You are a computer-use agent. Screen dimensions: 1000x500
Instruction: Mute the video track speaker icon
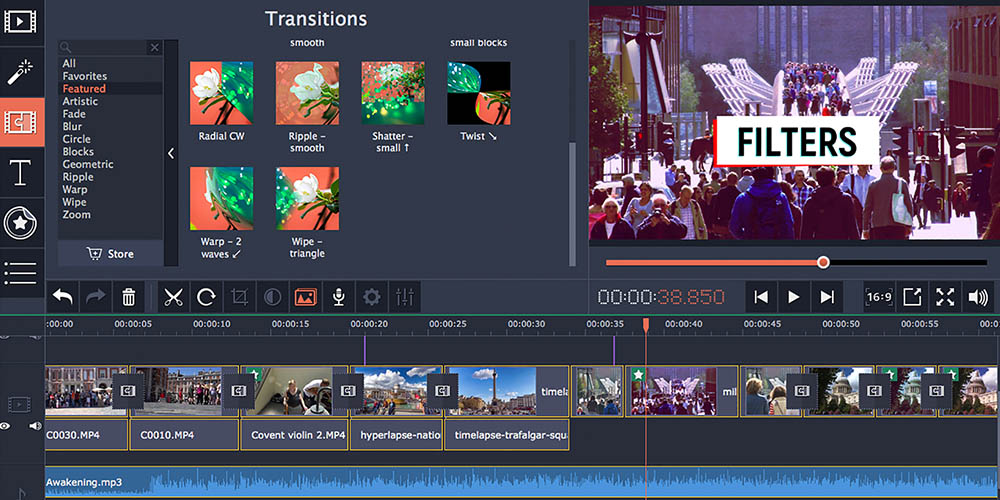[35, 426]
